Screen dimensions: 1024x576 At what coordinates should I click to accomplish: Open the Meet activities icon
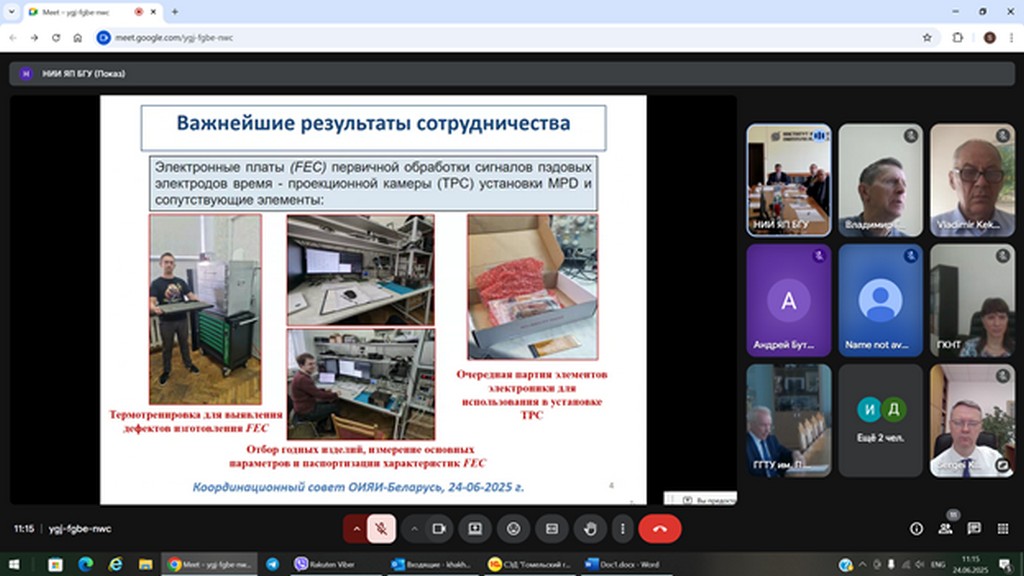1001,528
